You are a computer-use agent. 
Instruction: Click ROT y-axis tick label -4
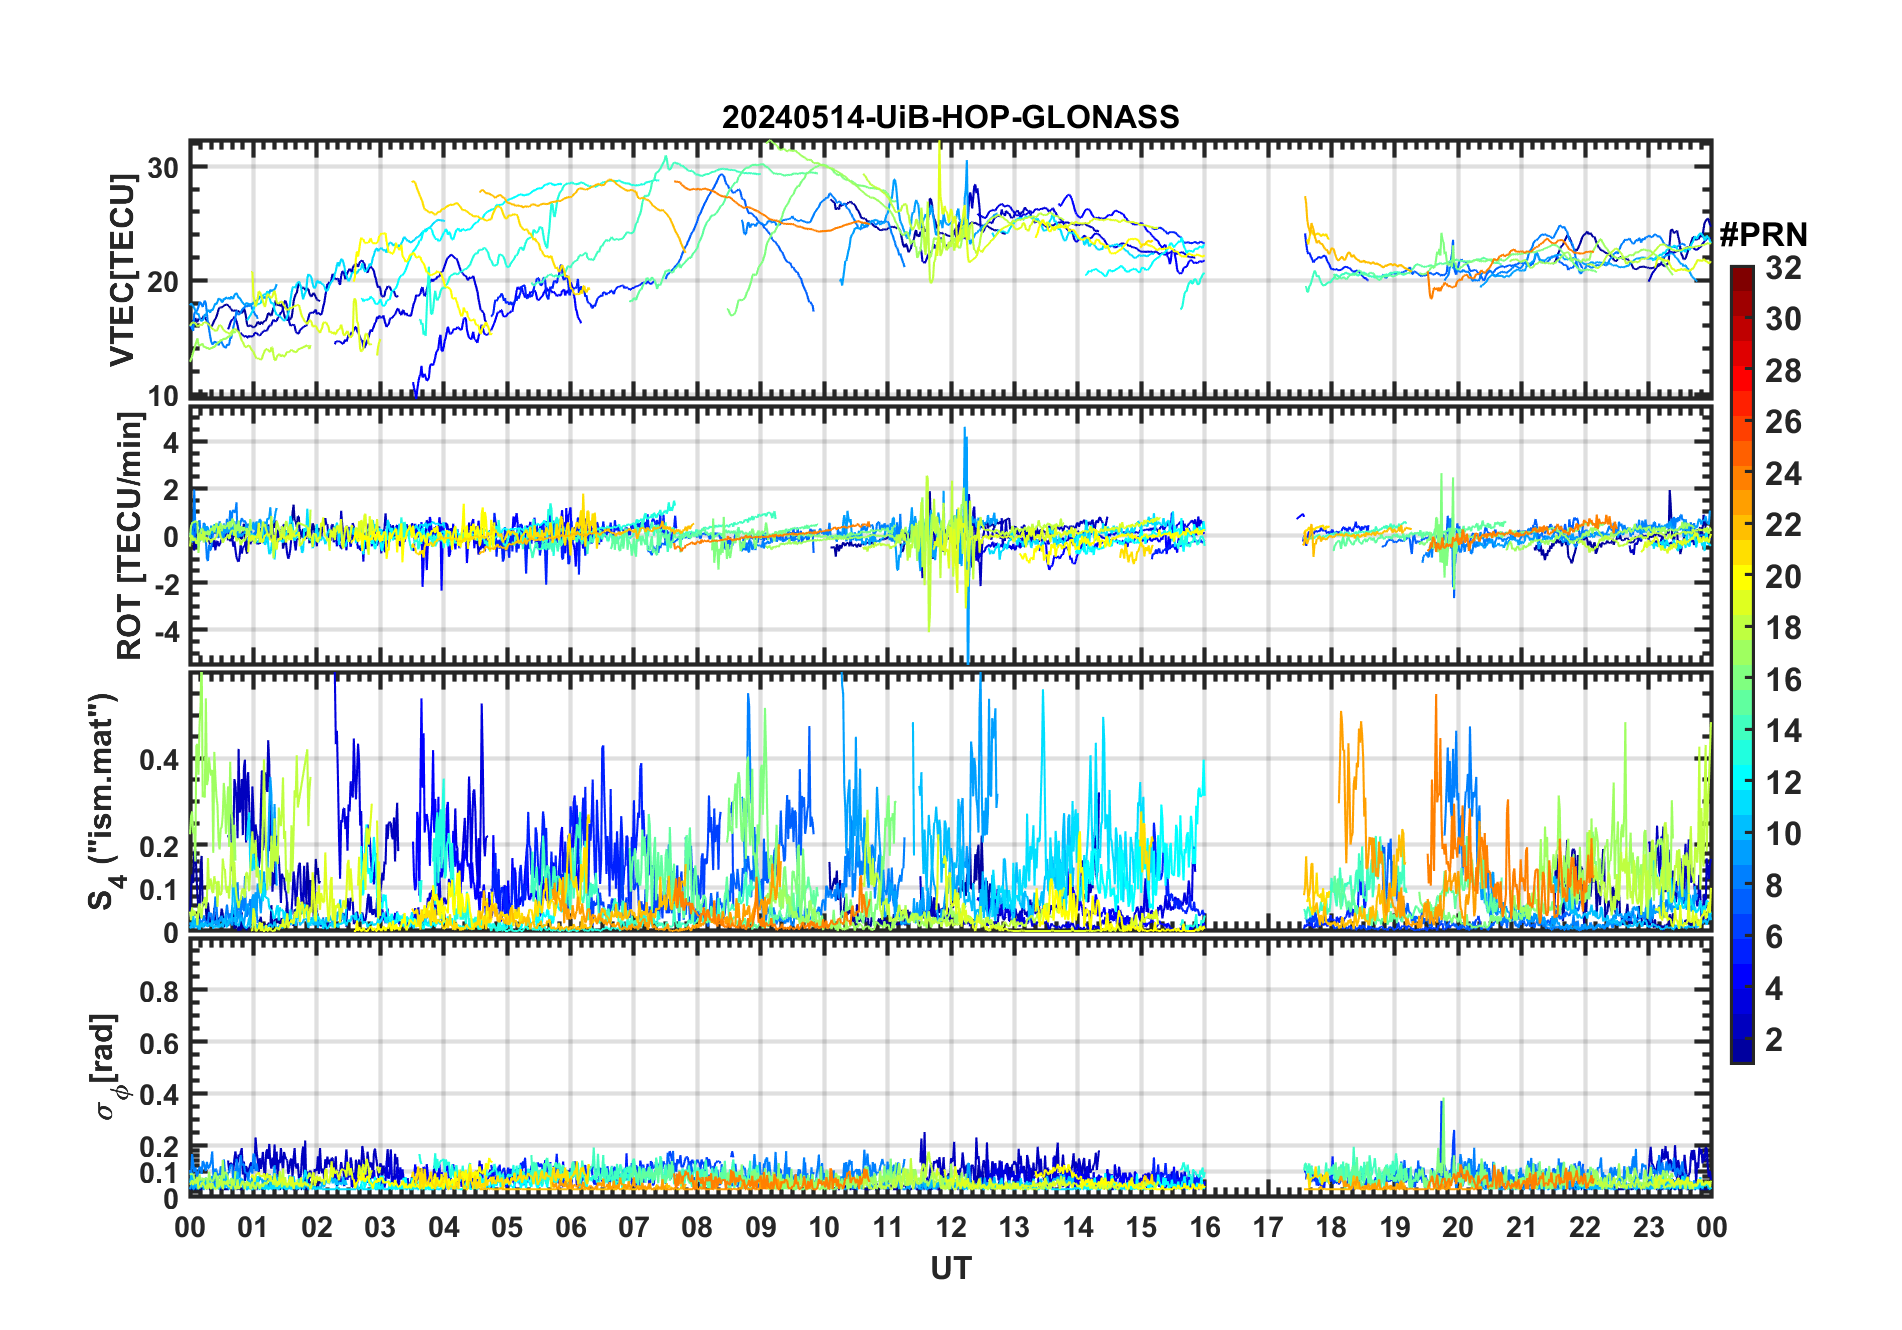pyautogui.click(x=167, y=631)
